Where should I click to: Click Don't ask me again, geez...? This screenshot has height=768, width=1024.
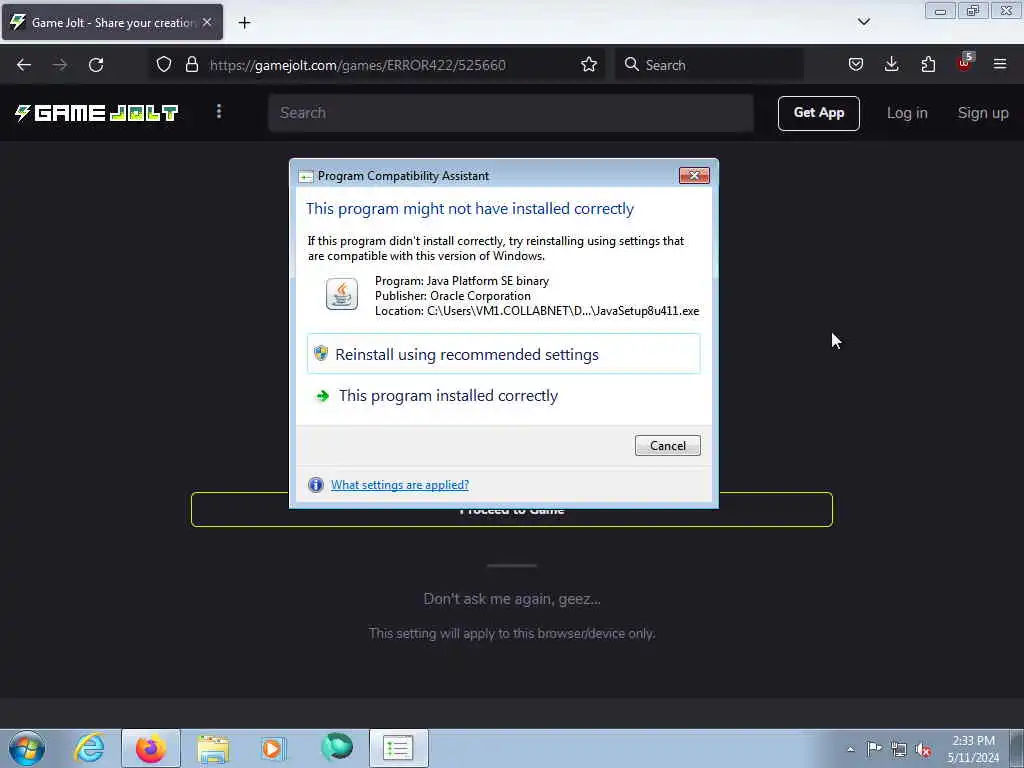(x=511, y=599)
